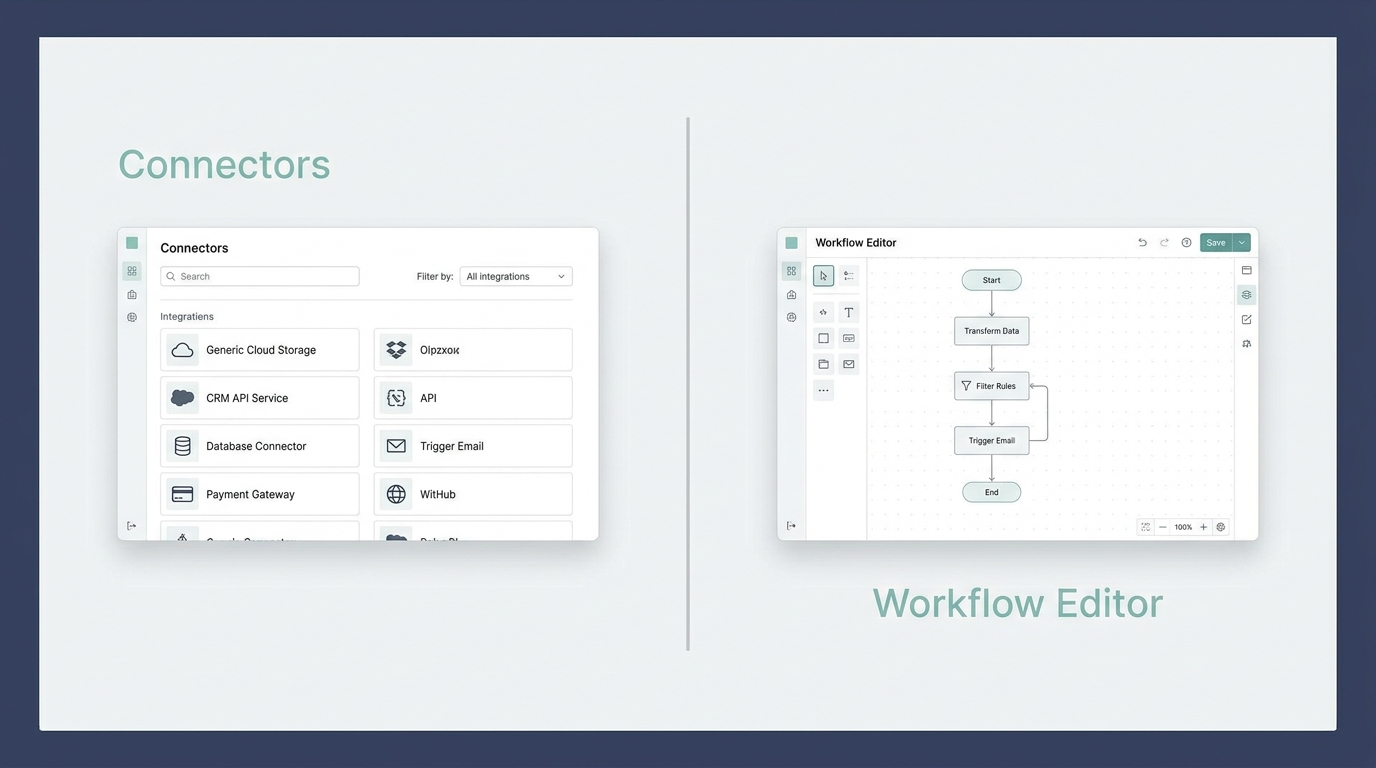Pick the envelope email tool in the palette
This screenshot has height=768, width=1376.
click(x=849, y=364)
